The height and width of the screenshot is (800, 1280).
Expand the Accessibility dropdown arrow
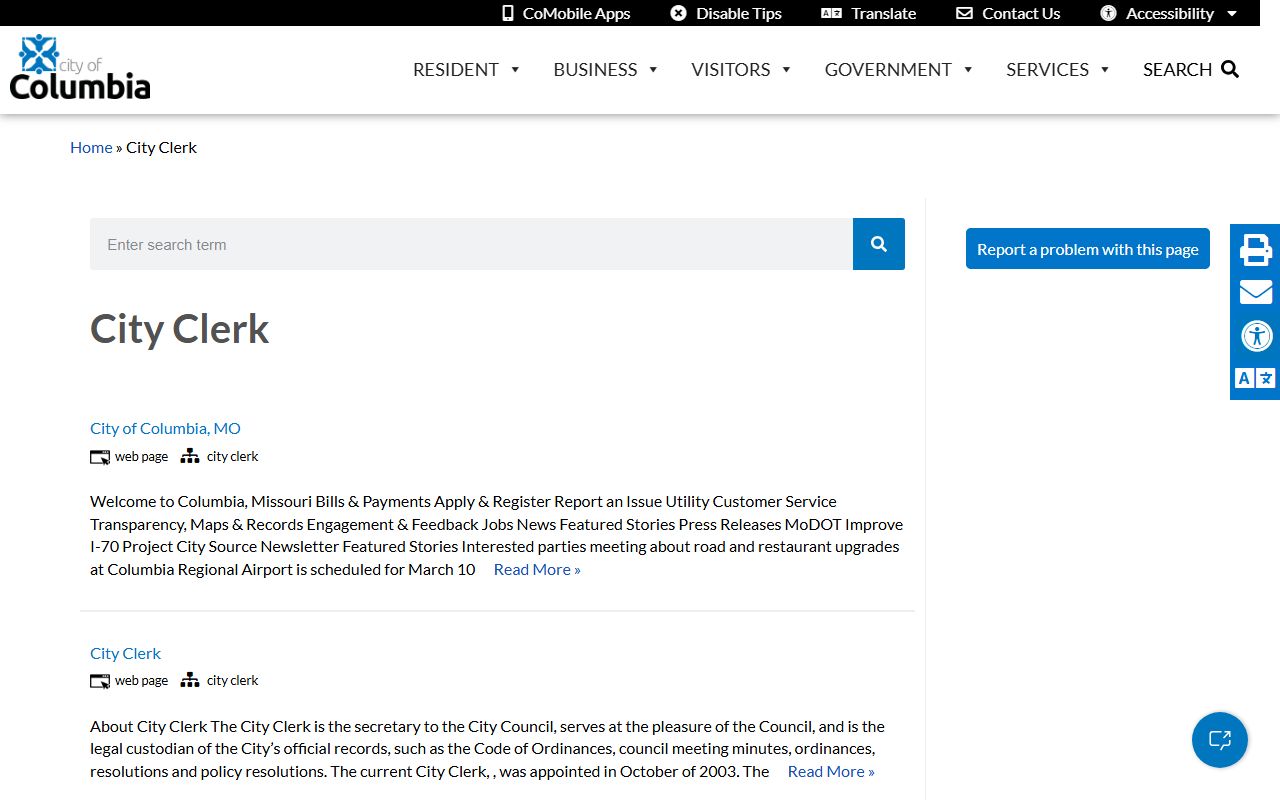click(1232, 14)
